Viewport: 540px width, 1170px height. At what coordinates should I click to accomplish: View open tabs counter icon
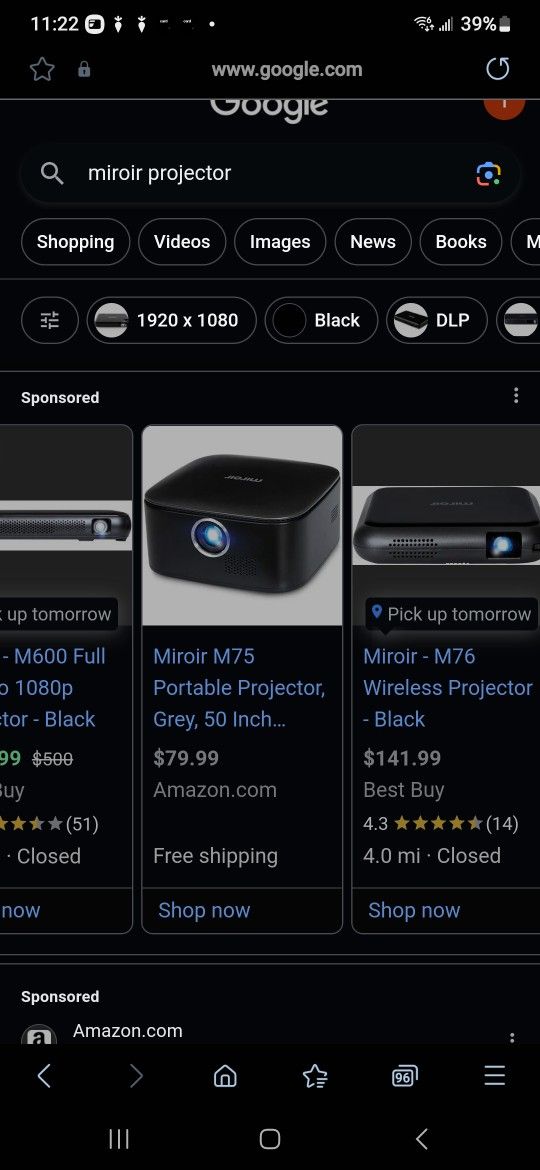pos(404,1075)
